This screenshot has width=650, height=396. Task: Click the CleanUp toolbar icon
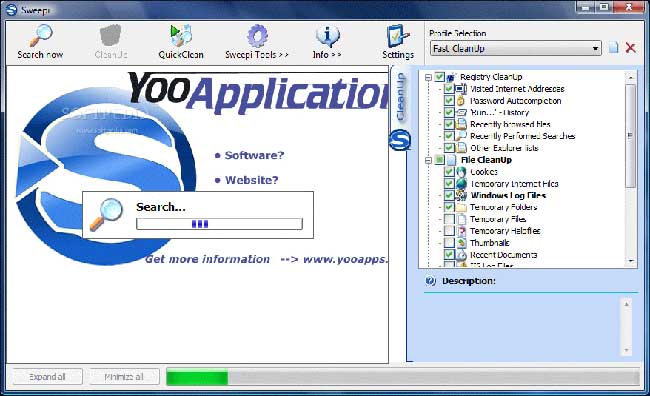(111, 36)
